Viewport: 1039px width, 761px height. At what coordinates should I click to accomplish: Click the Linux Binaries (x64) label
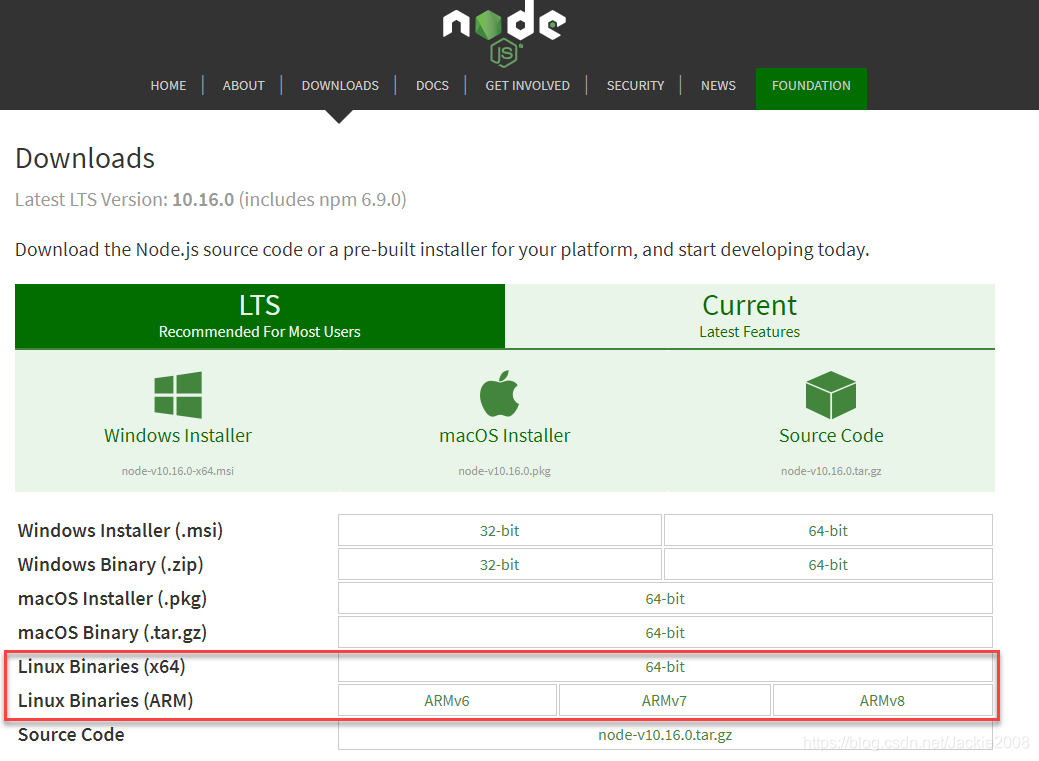click(101, 667)
